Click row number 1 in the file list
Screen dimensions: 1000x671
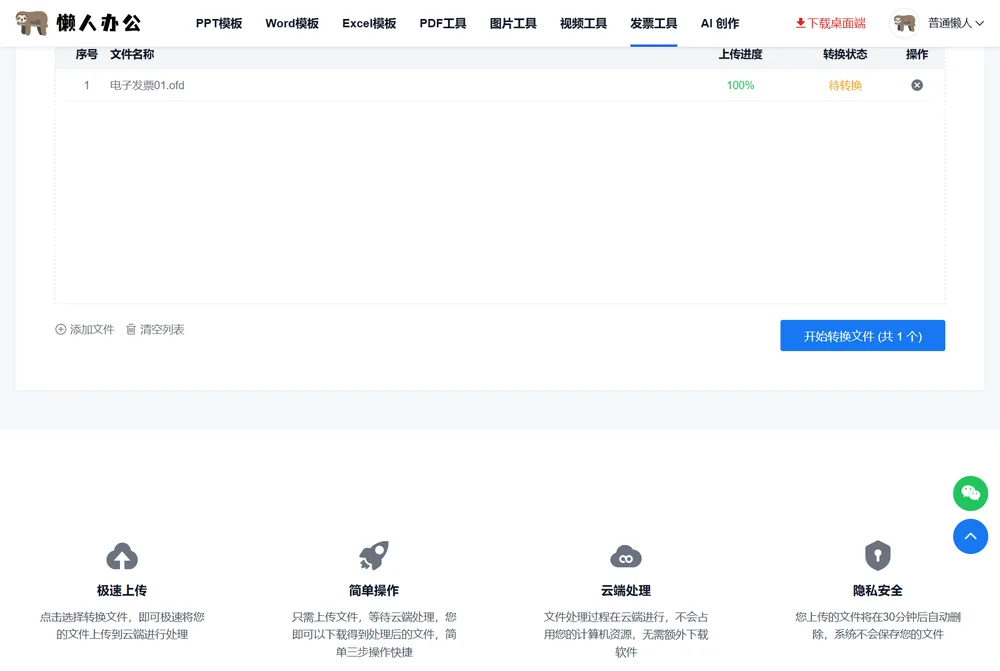click(x=87, y=85)
